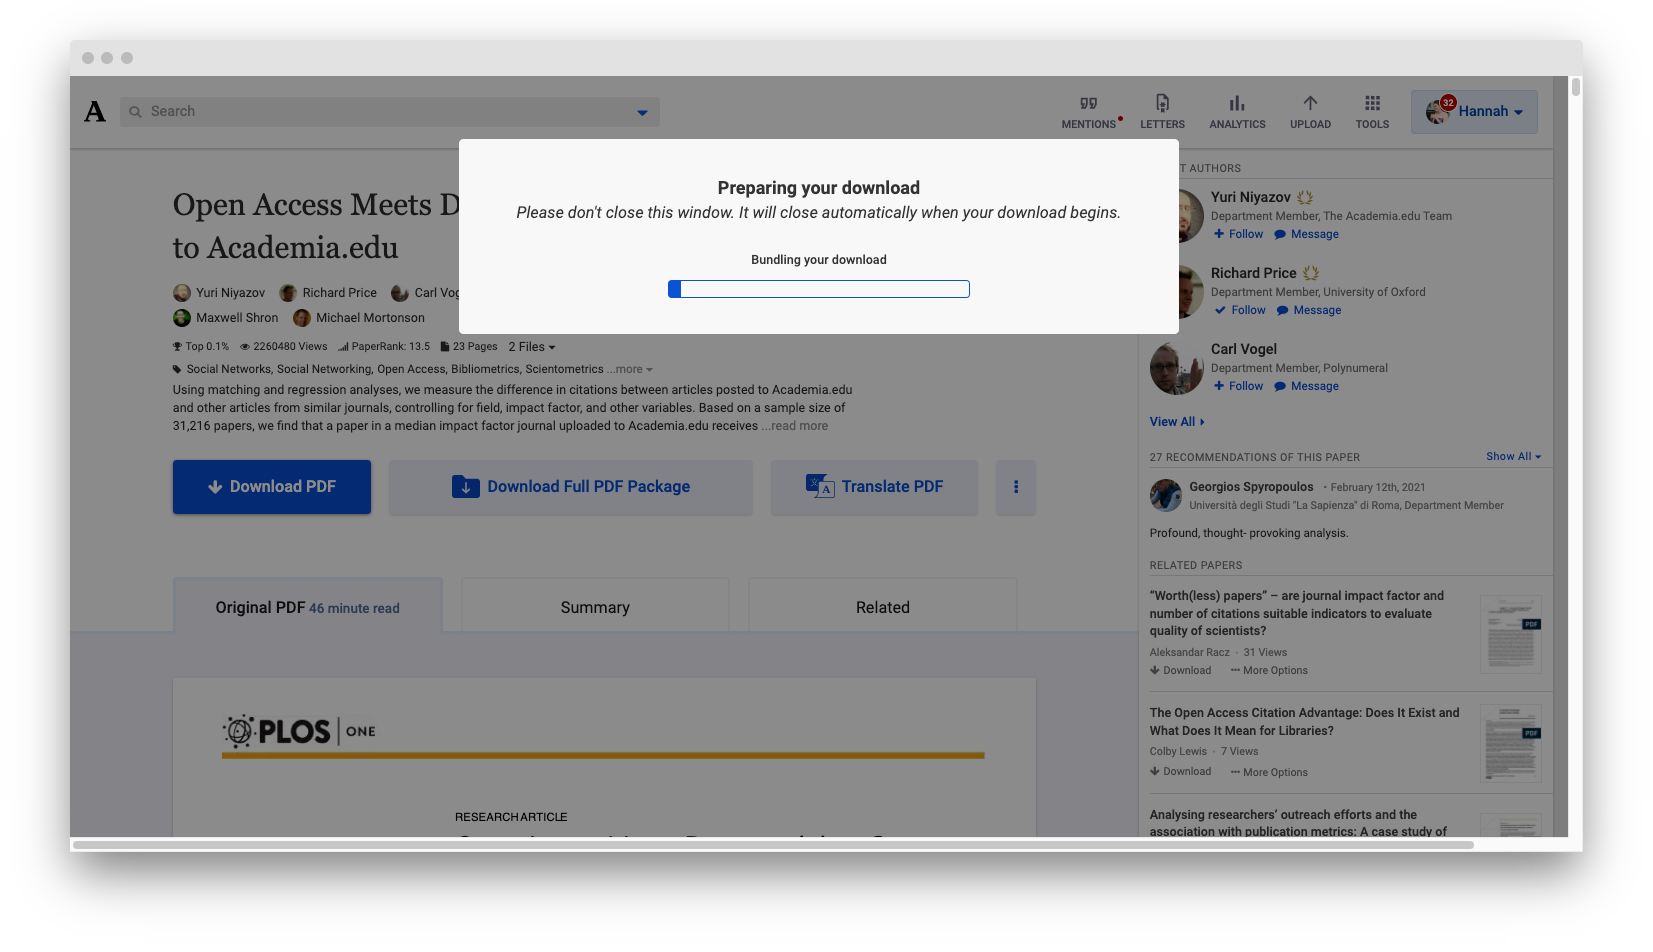Click Michael Mortonson's small author avatar
This screenshot has width=1653, height=952.
[302, 318]
